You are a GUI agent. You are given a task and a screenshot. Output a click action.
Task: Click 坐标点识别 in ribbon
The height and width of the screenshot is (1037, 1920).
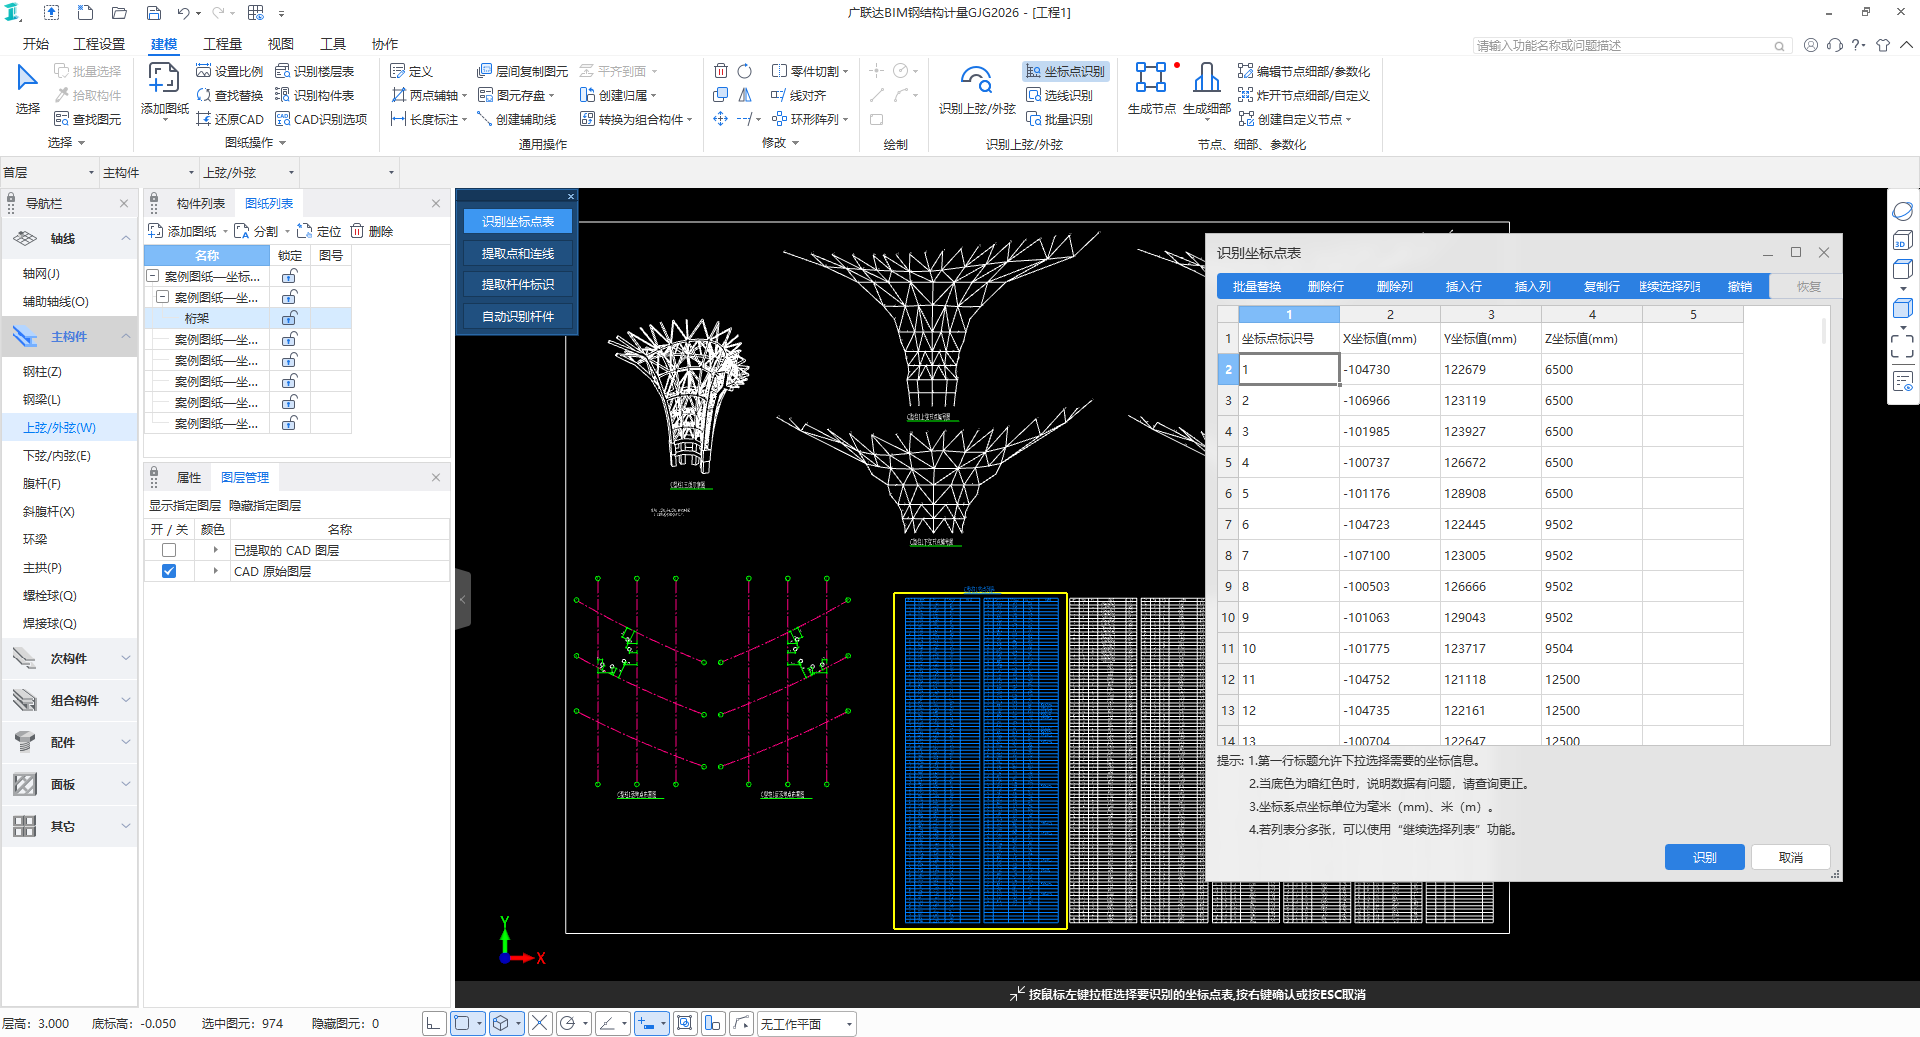(1065, 71)
